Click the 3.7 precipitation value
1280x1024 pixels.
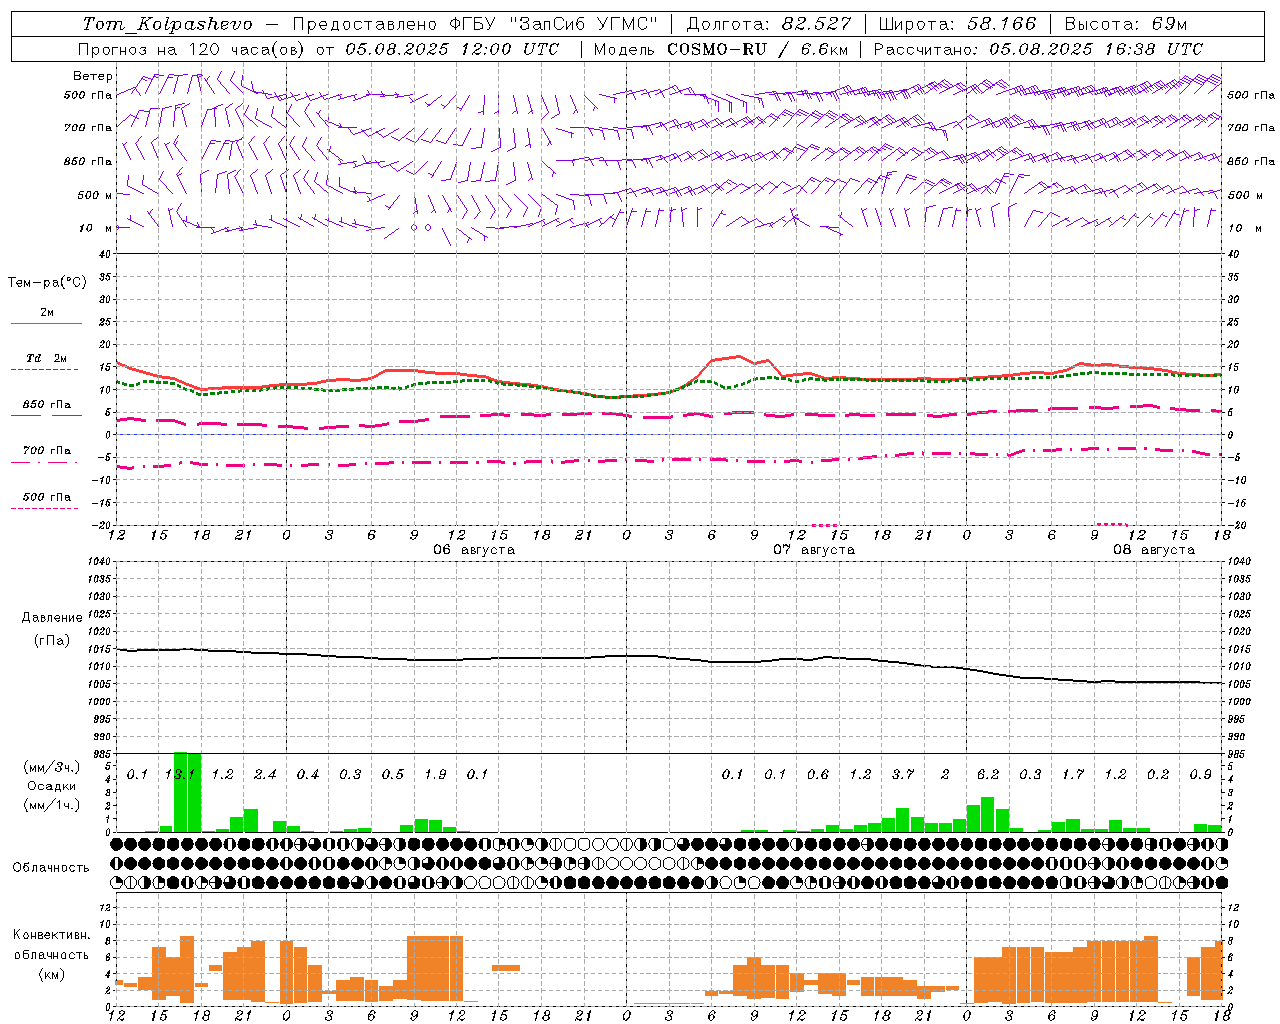(903, 775)
